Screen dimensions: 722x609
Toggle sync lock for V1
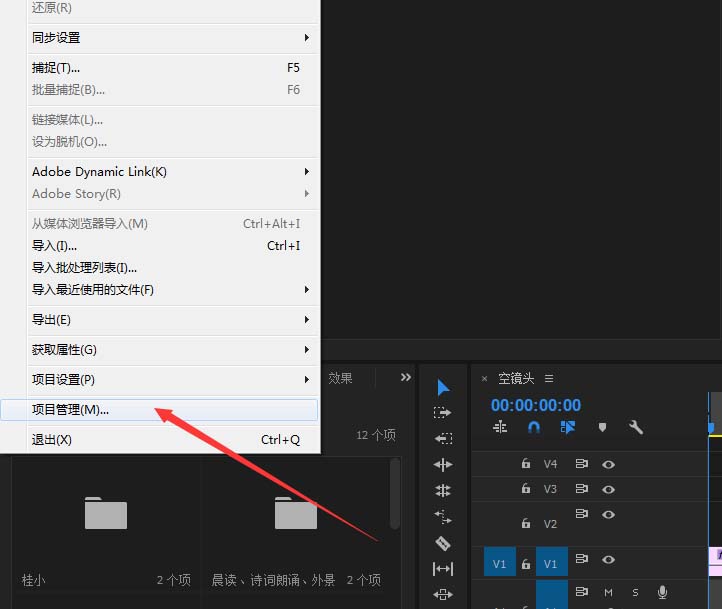(x=582, y=558)
